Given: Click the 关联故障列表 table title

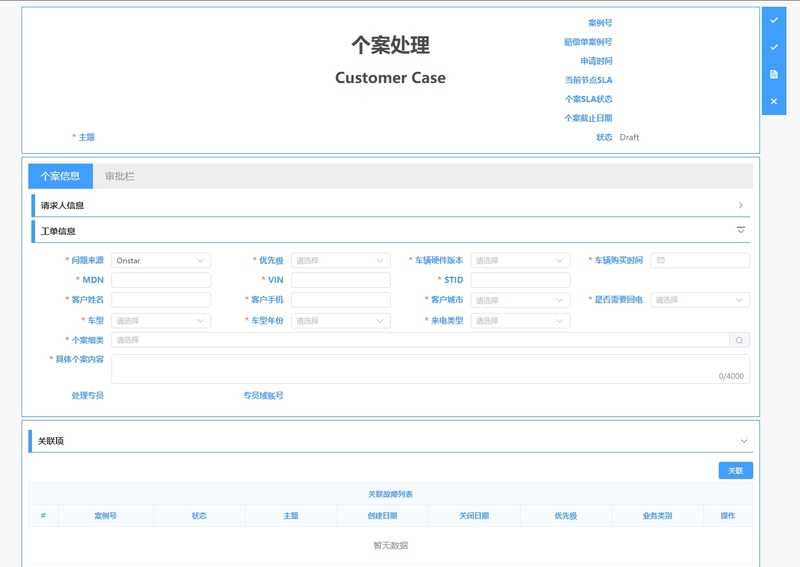Looking at the screenshot, I should coord(390,494).
